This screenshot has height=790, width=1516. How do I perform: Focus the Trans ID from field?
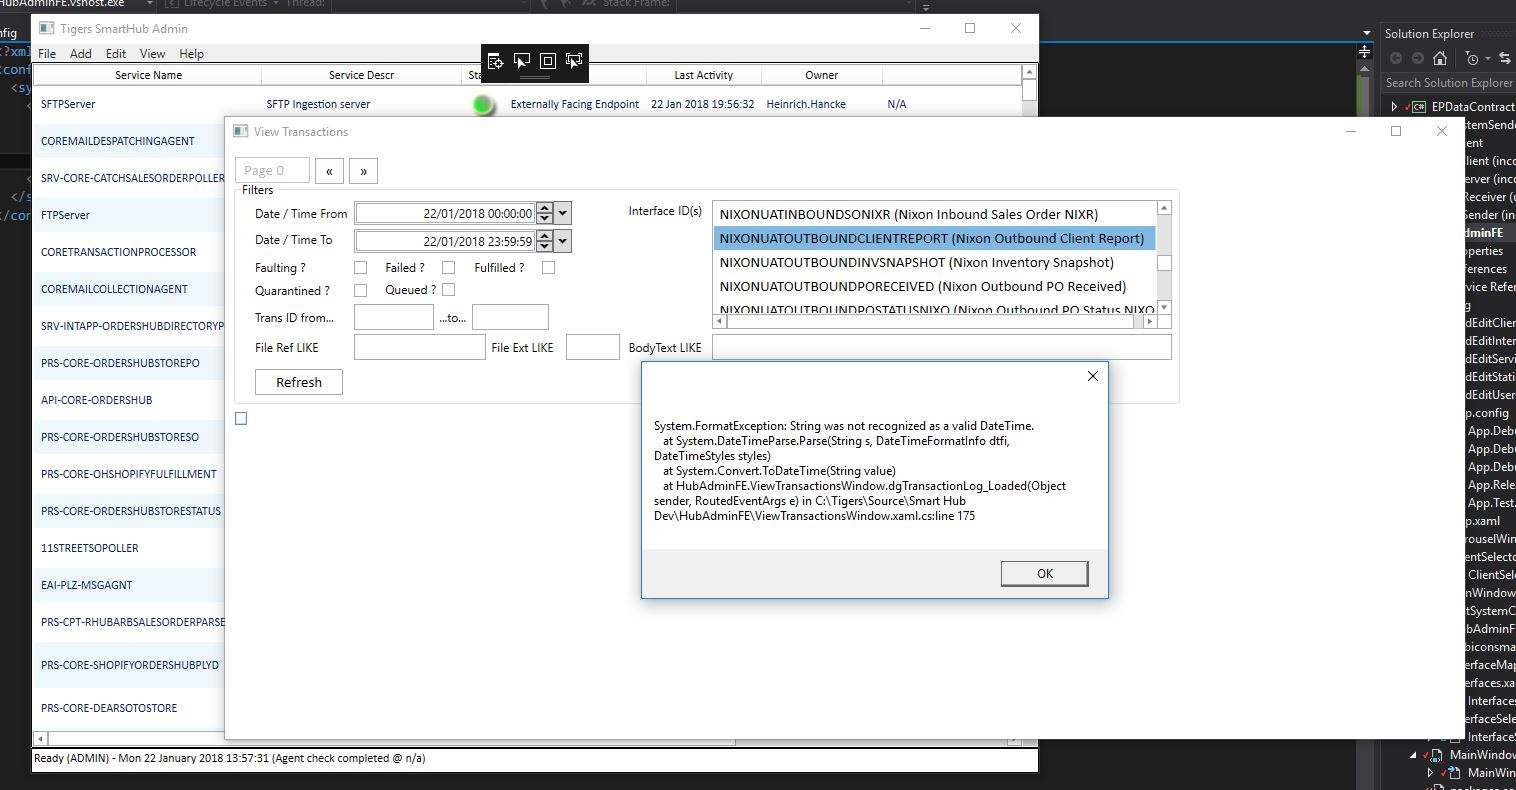tap(394, 317)
